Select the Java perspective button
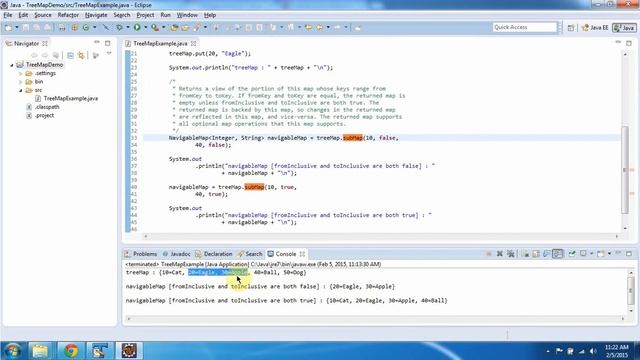The width and height of the screenshot is (640, 360). pyautogui.click(x=624, y=28)
